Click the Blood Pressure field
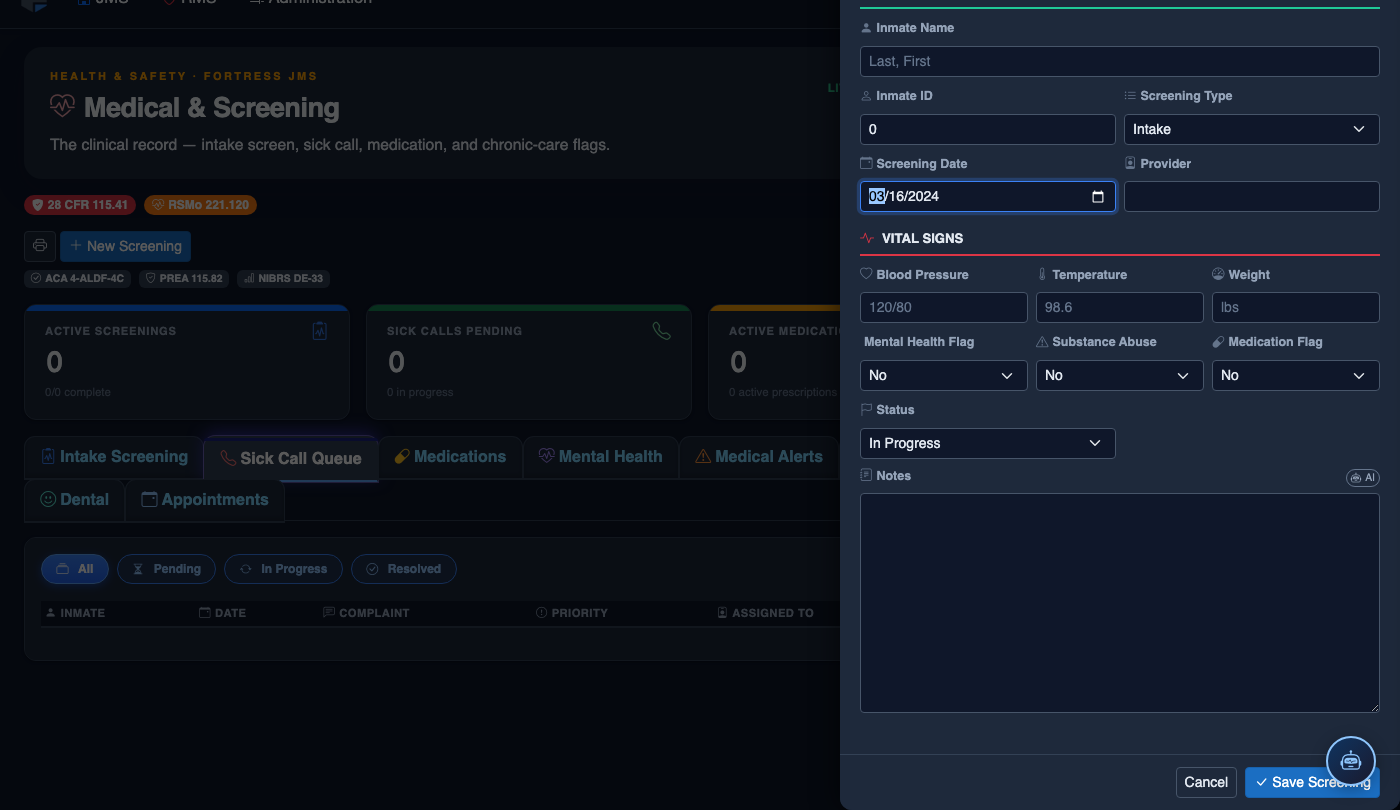 (943, 308)
